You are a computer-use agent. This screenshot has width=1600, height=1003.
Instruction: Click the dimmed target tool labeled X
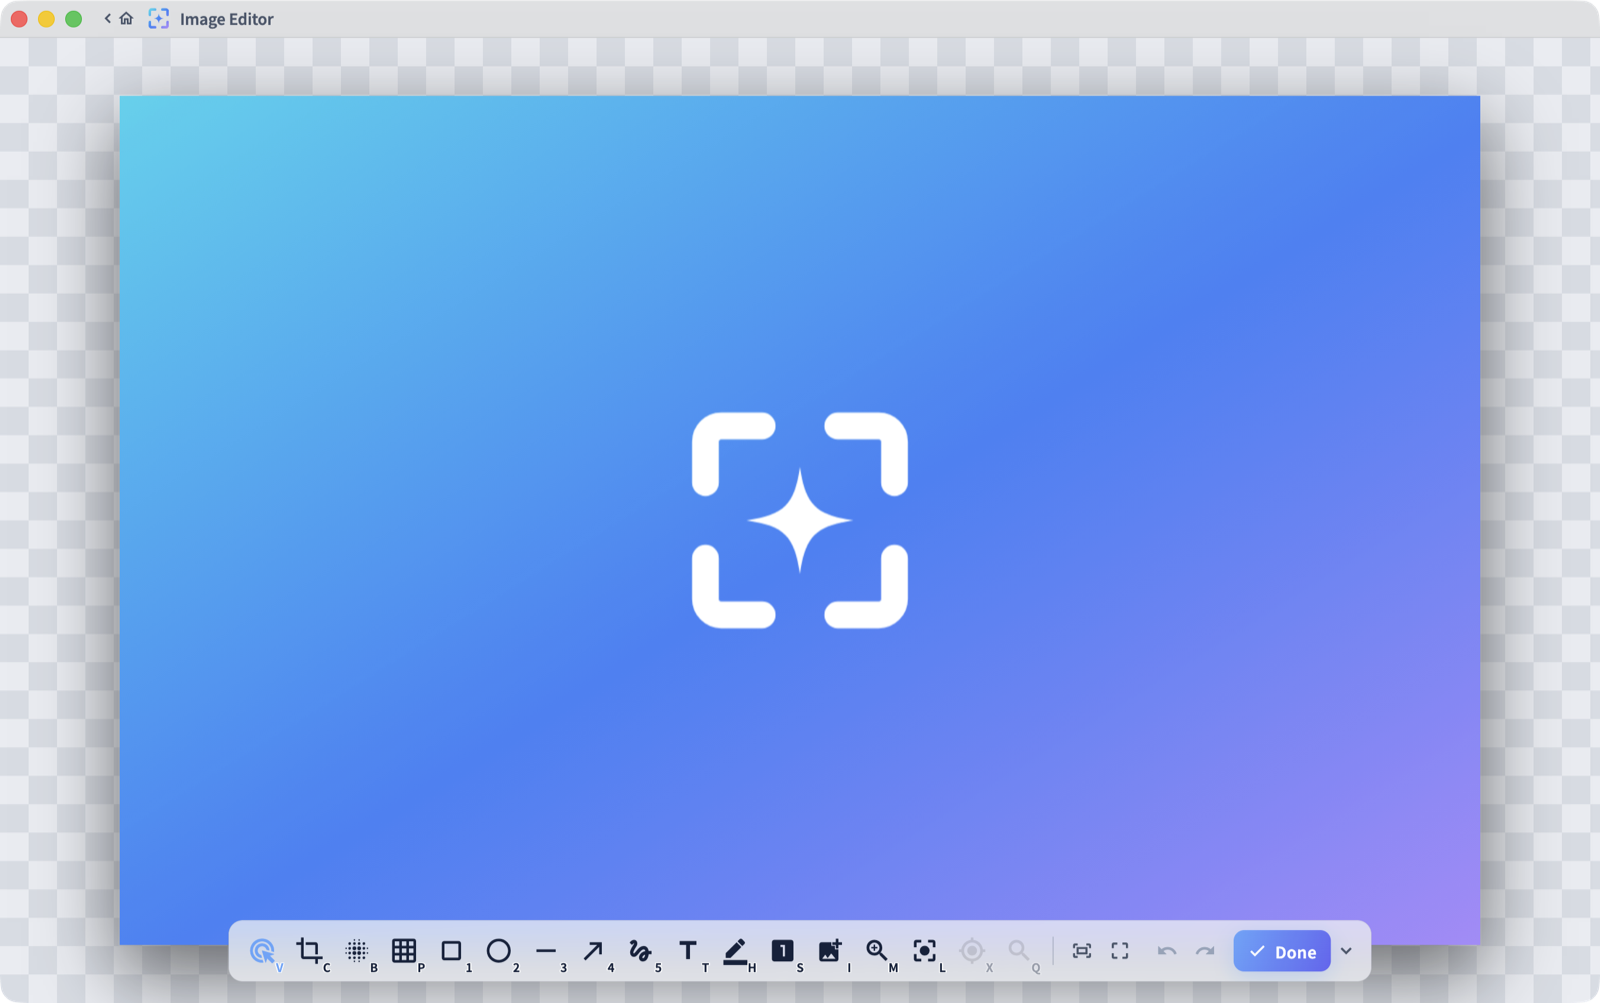tap(972, 951)
